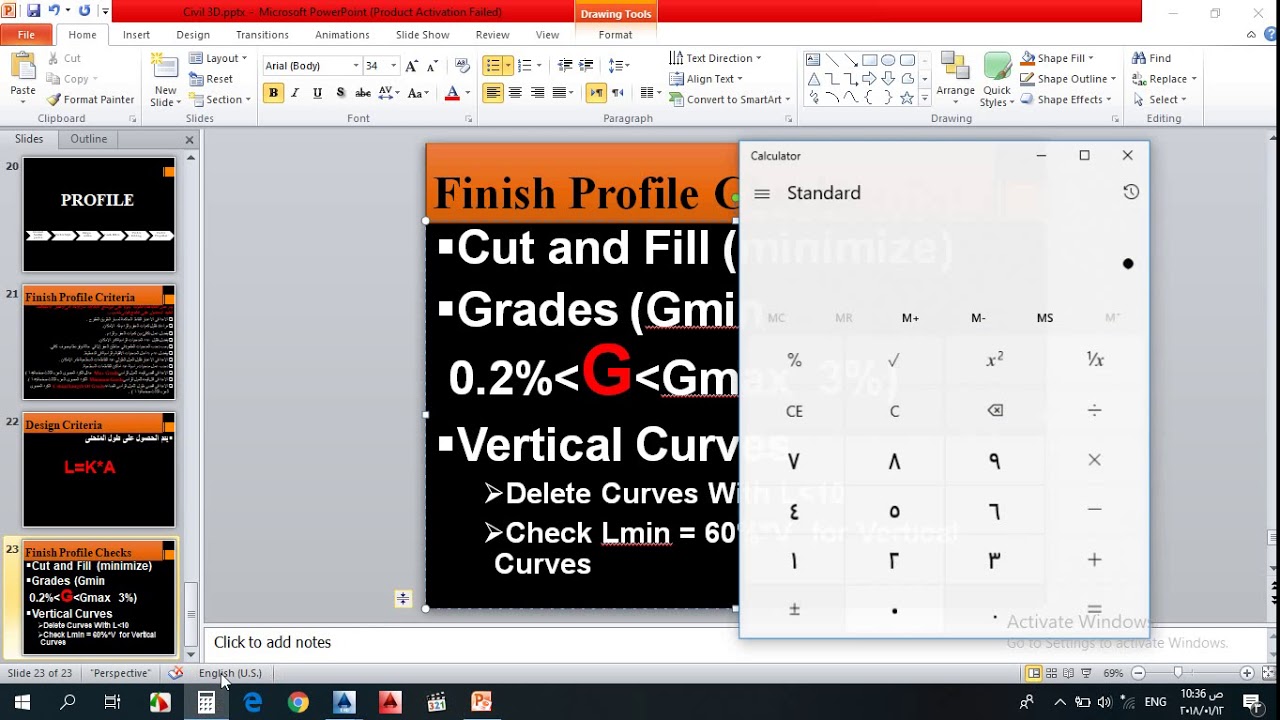The width and height of the screenshot is (1280, 720).
Task: Open the spell check status icon
Action: (x=176, y=673)
